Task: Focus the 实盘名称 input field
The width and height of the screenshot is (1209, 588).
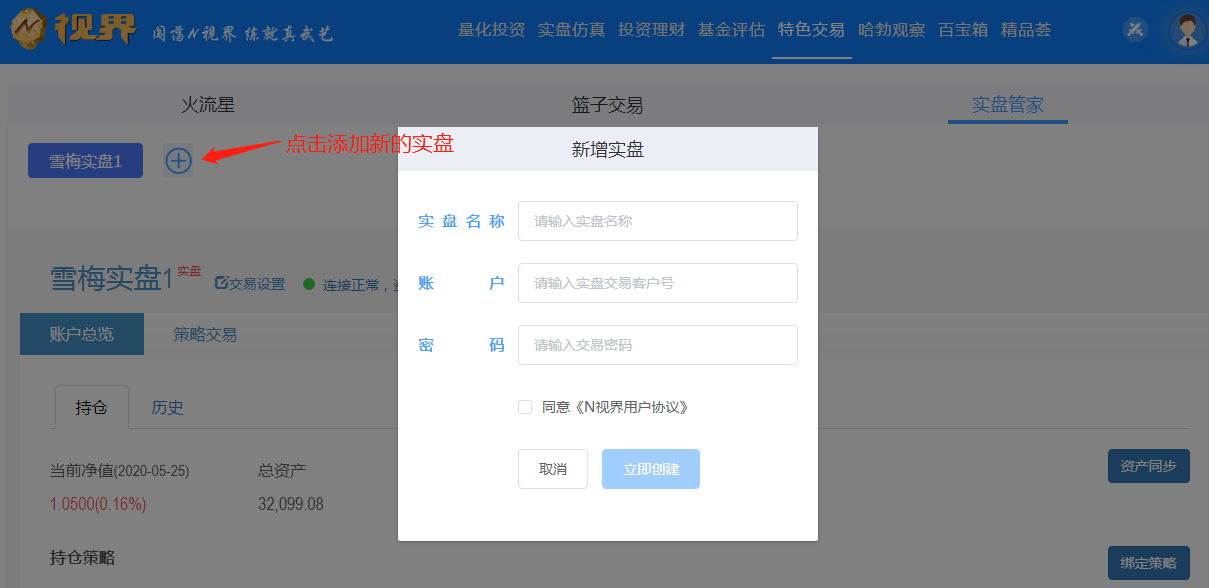Action: pyautogui.click(x=658, y=221)
